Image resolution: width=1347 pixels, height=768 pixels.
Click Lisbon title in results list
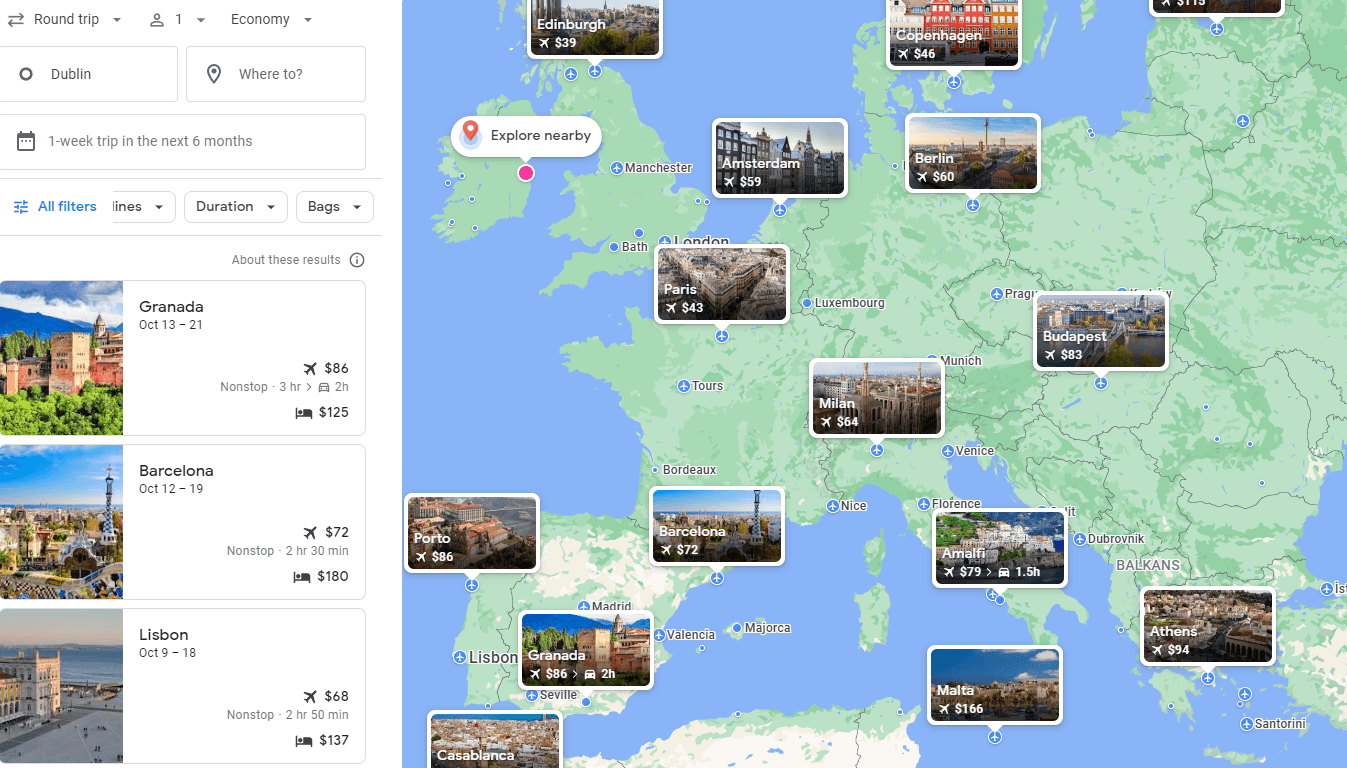click(164, 635)
